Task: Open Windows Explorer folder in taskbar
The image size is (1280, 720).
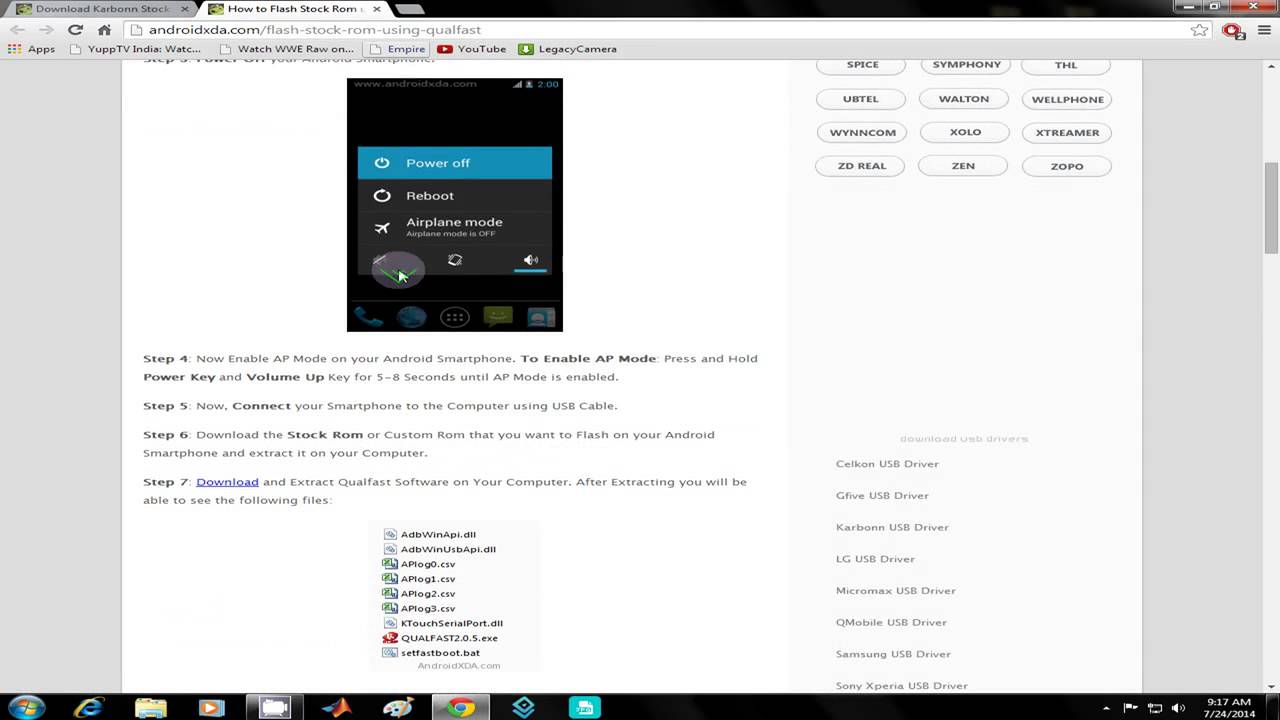Action: (x=151, y=707)
